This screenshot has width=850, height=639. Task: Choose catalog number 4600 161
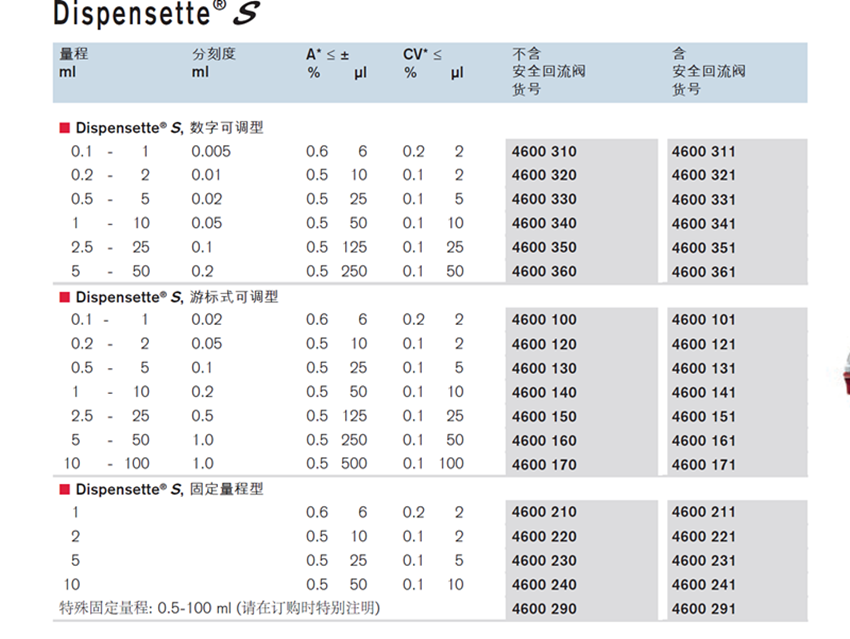[x=704, y=441]
